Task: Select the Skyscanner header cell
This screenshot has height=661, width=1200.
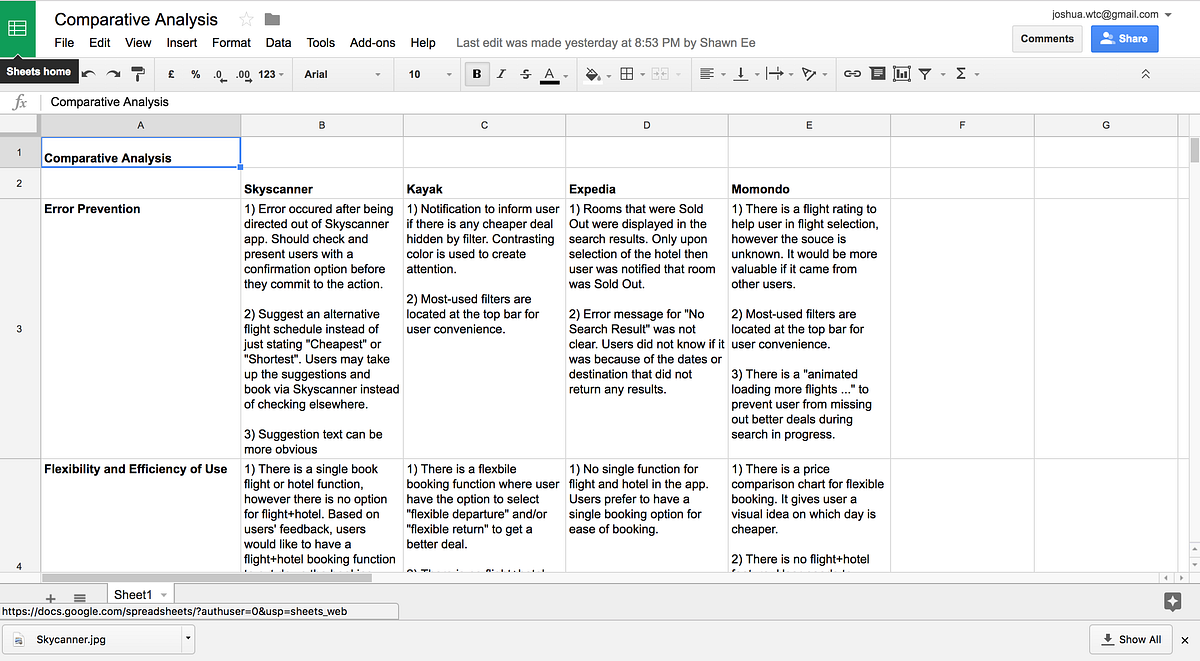Action: click(x=322, y=183)
